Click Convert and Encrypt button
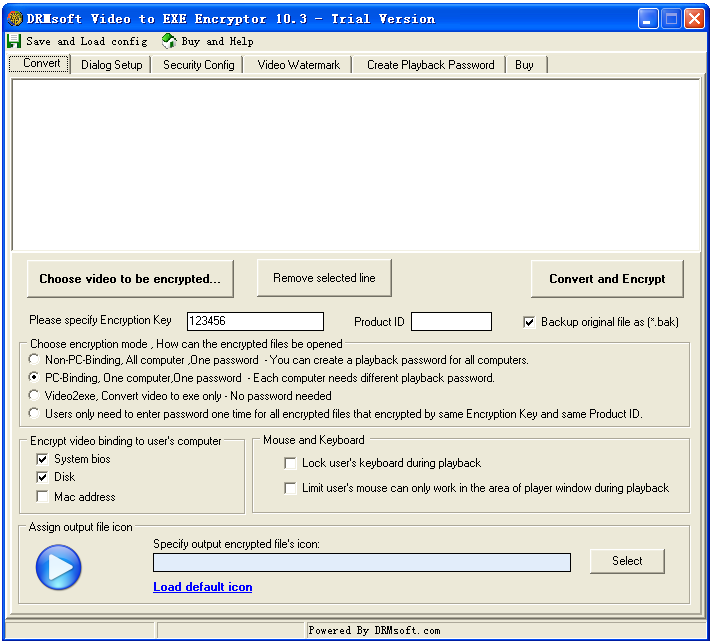 point(607,278)
